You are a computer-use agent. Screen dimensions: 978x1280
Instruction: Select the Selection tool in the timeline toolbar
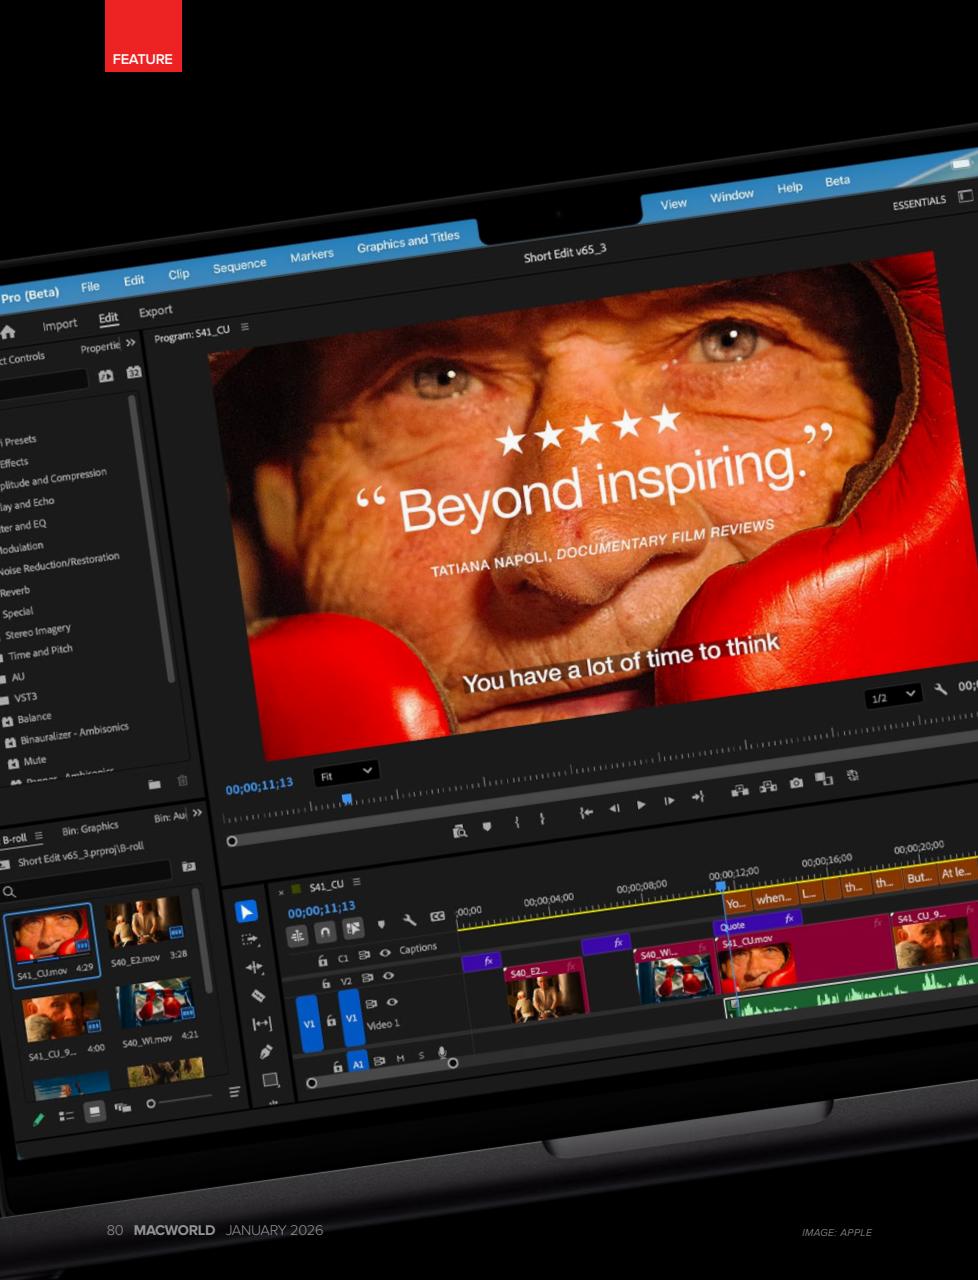tap(246, 911)
